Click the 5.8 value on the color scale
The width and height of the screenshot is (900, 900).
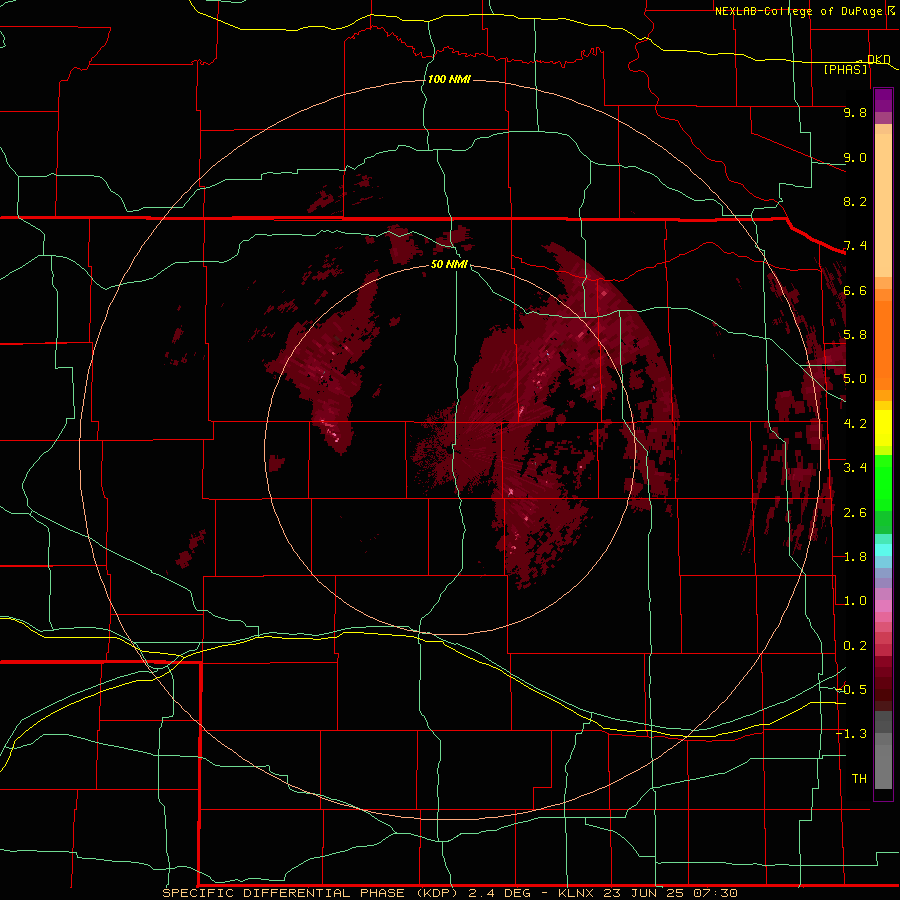[x=855, y=335]
